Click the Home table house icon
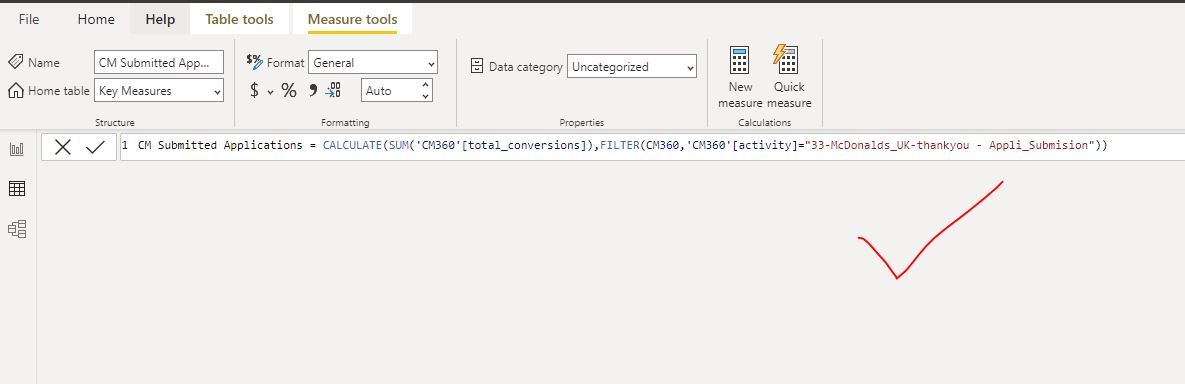 click(15, 91)
